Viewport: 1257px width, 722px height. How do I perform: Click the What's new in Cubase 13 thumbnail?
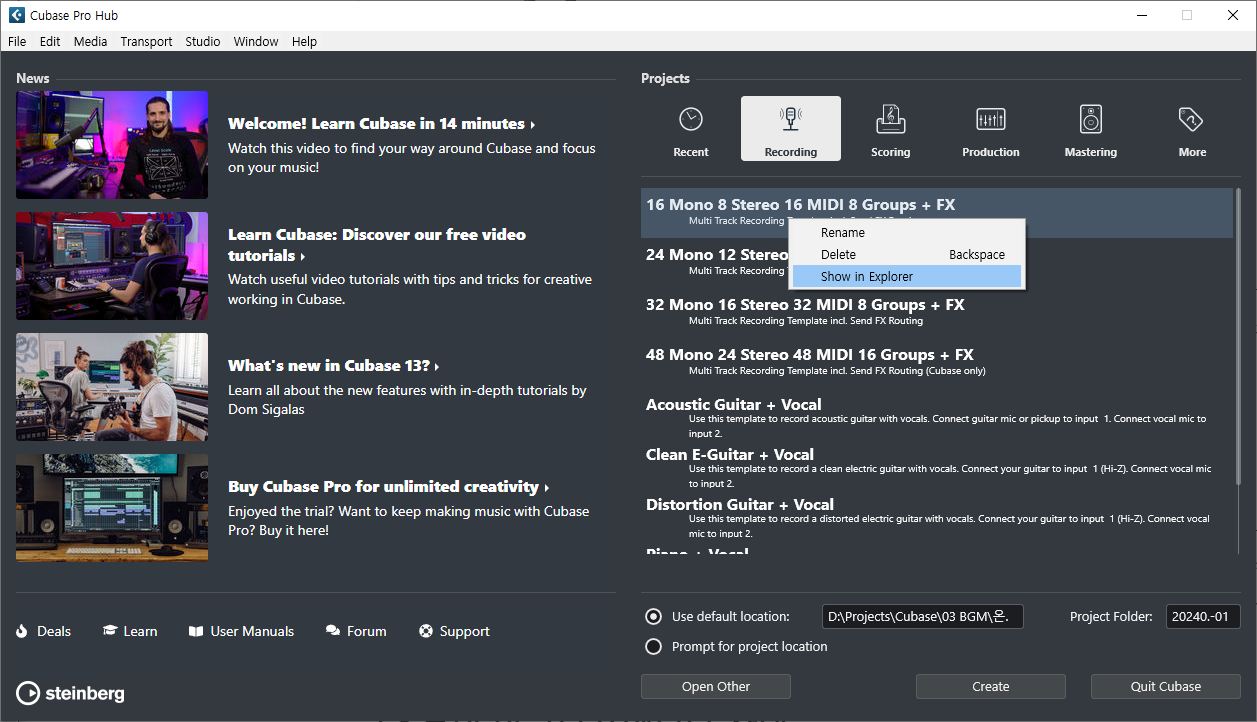(112, 387)
